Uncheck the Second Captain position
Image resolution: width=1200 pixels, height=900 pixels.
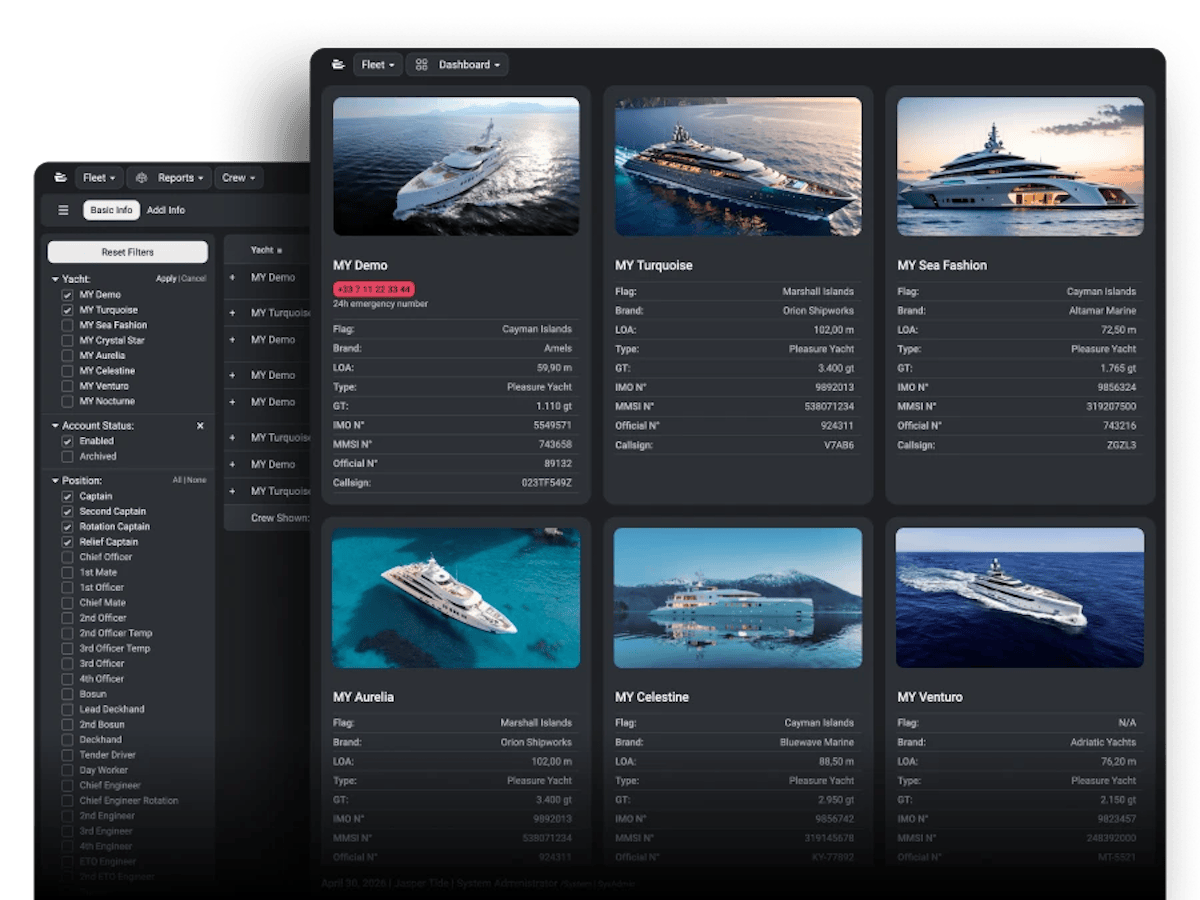(x=67, y=511)
